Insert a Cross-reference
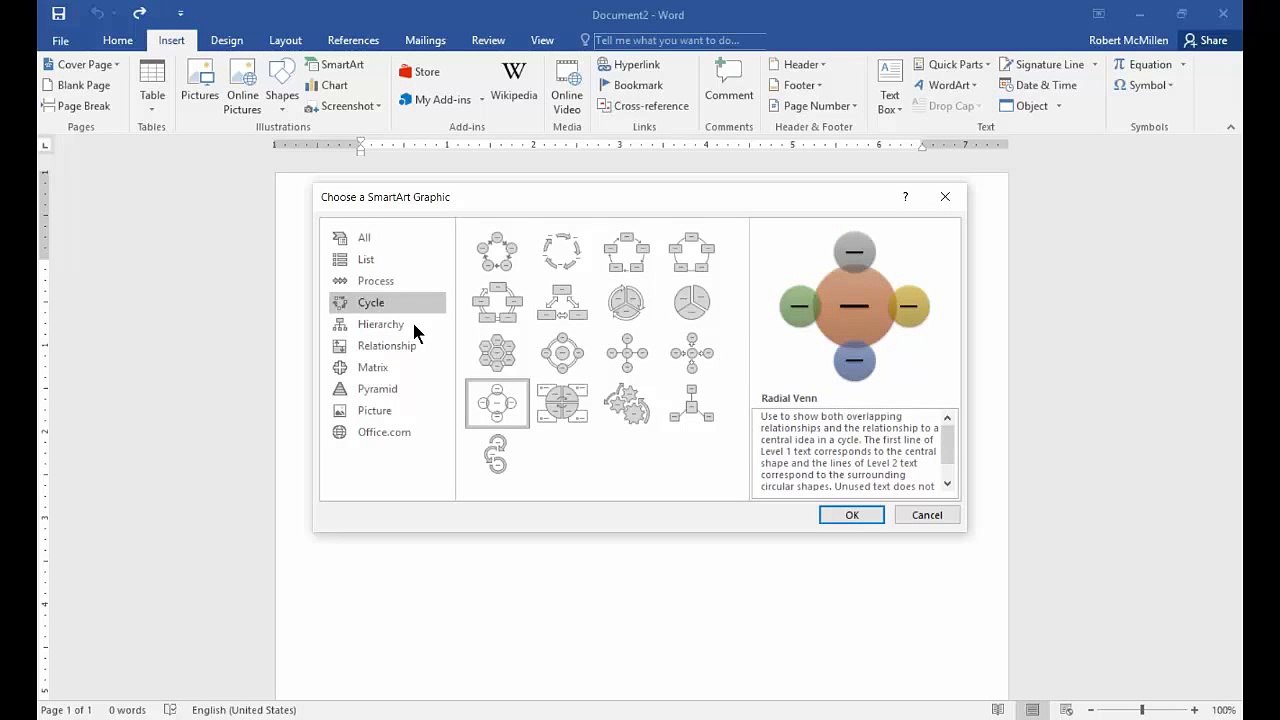Image resolution: width=1280 pixels, height=720 pixels. 643,106
